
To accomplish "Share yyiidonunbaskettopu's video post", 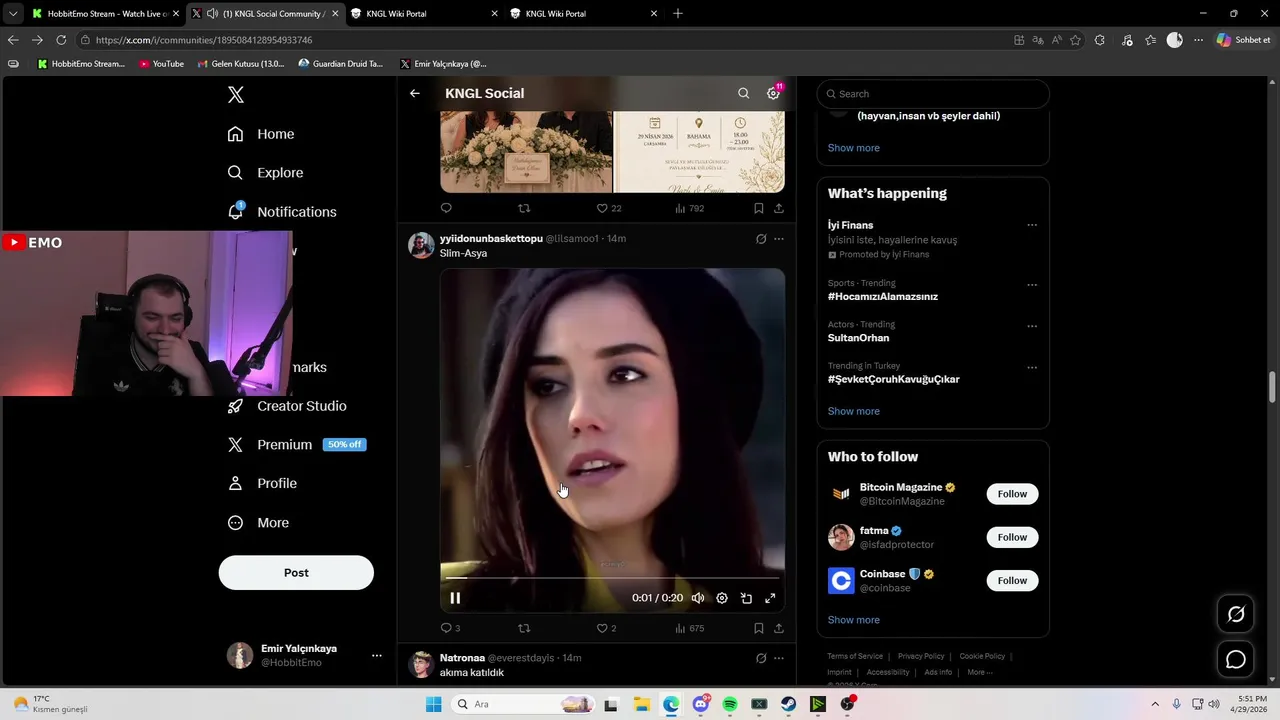I will point(778,628).
